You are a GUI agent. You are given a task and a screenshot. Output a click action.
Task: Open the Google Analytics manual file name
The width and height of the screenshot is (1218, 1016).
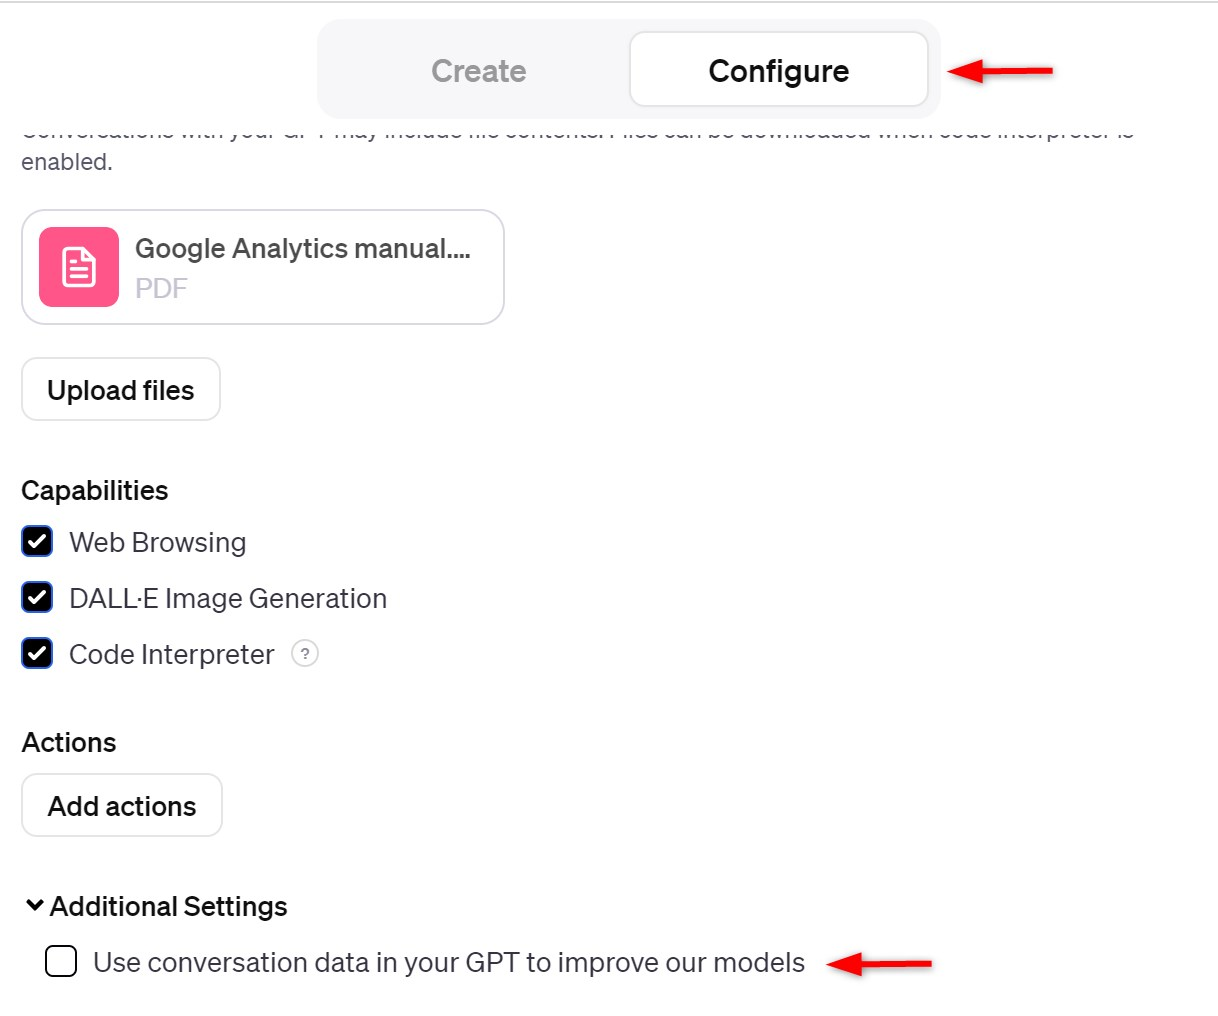302,249
